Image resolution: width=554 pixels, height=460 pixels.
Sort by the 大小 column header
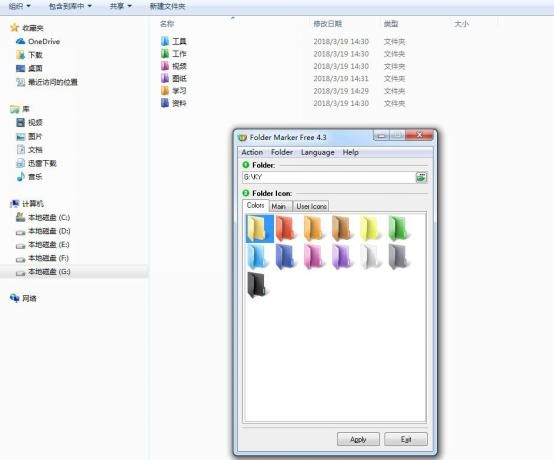coord(461,24)
